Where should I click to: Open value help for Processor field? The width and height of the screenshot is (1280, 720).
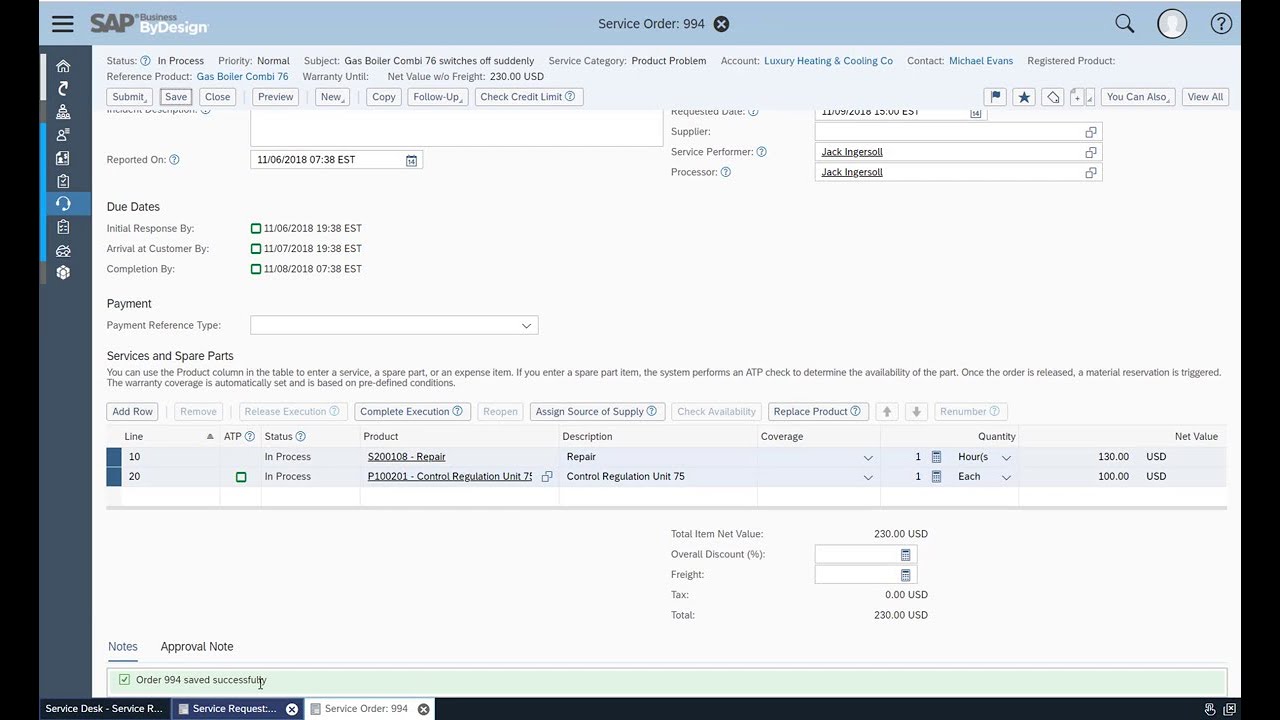tap(1091, 172)
